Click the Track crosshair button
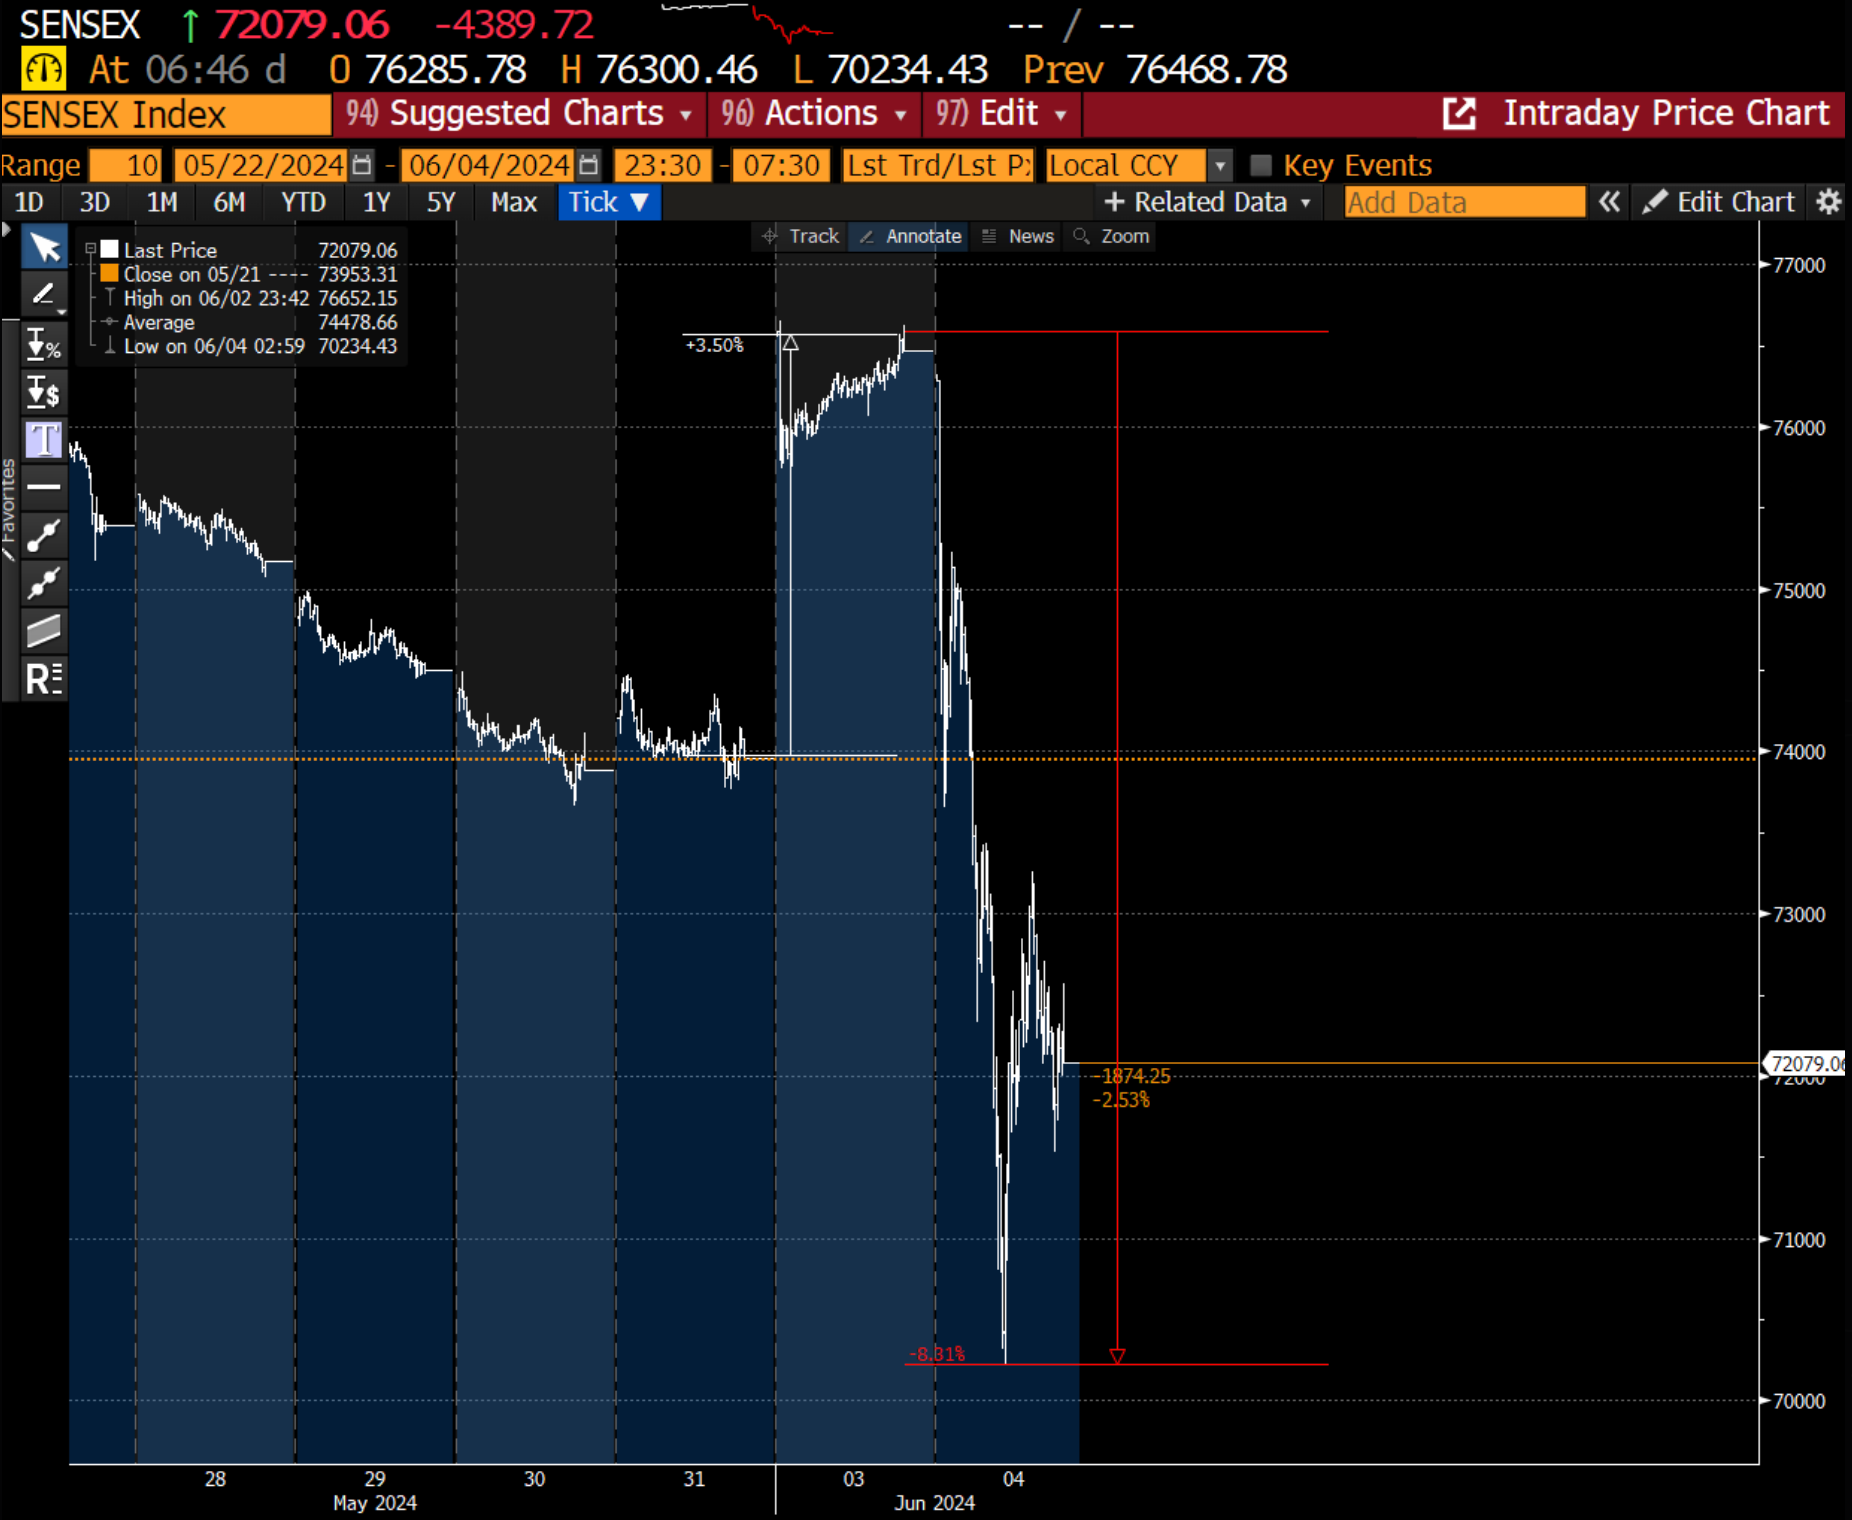The image size is (1852, 1520). pyautogui.click(x=800, y=236)
